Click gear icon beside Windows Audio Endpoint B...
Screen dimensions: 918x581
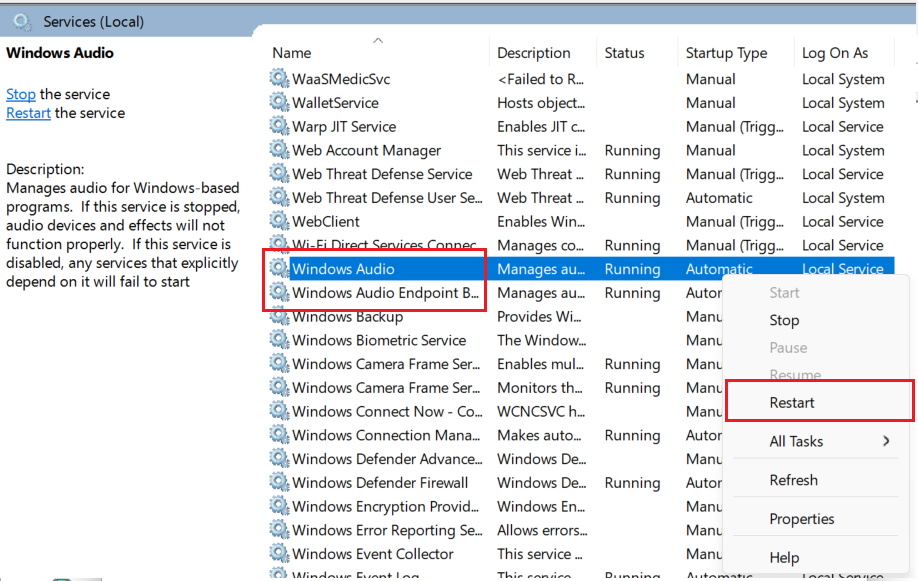tap(279, 292)
